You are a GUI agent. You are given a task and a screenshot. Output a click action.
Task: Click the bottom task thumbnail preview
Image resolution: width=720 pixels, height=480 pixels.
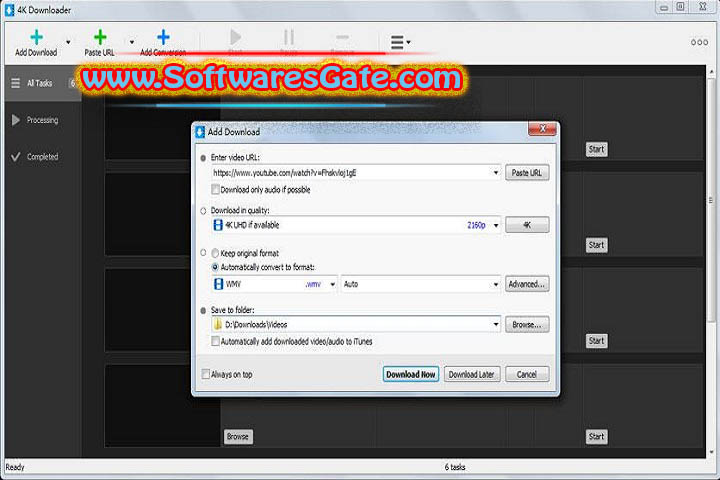163,406
